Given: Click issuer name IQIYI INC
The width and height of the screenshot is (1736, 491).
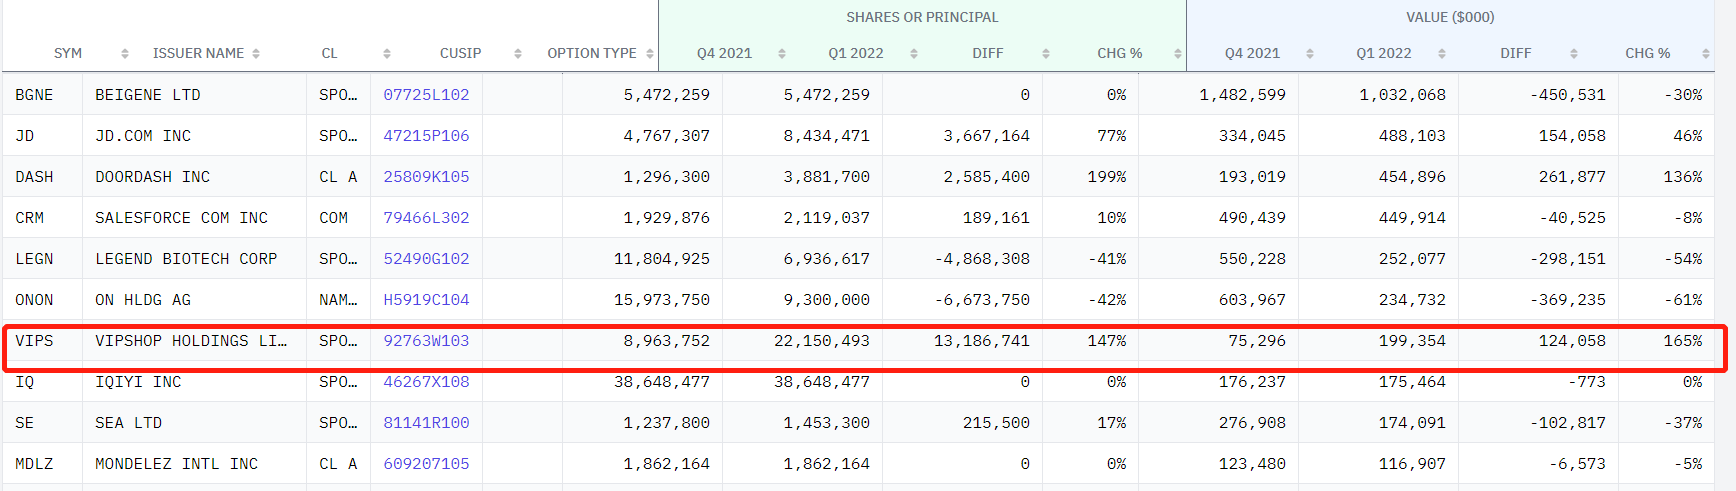Looking at the screenshot, I should click(138, 382).
